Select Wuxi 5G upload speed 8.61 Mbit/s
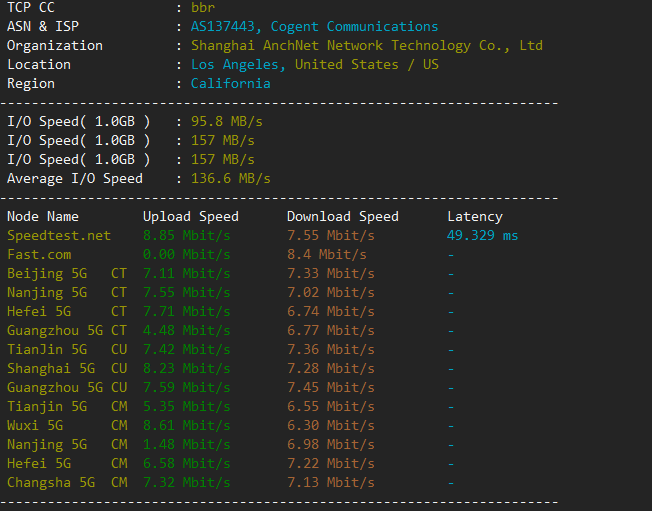Viewport: 652px width, 511px height. coord(186,426)
